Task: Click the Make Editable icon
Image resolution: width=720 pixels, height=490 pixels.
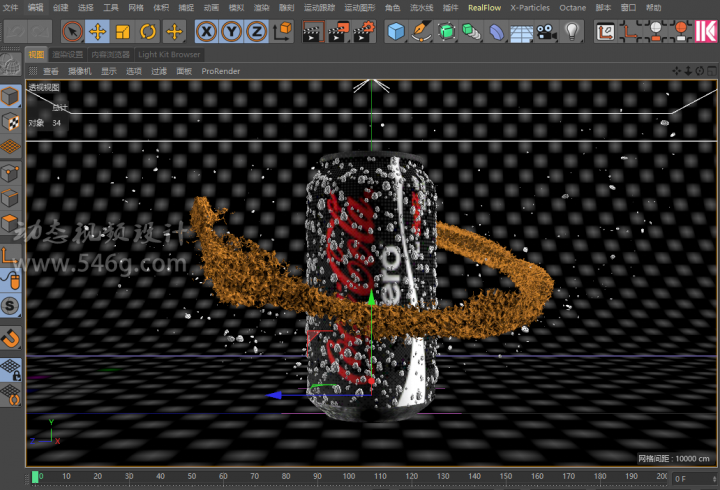Action: coord(10,64)
